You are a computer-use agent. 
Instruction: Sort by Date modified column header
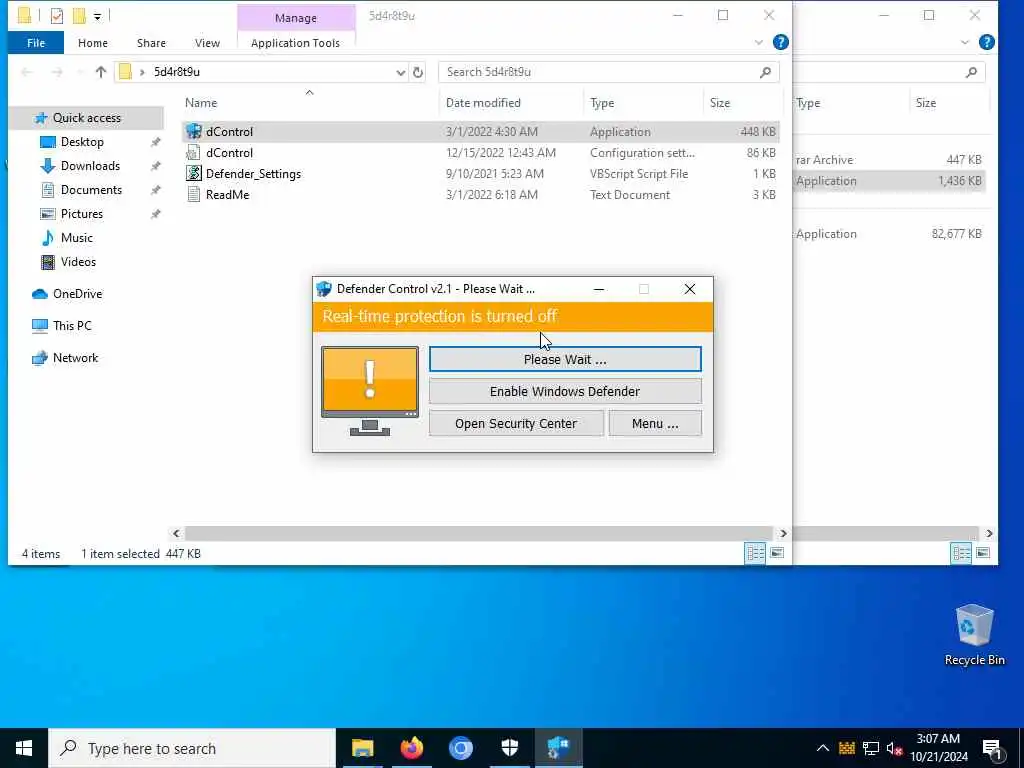tap(511, 103)
